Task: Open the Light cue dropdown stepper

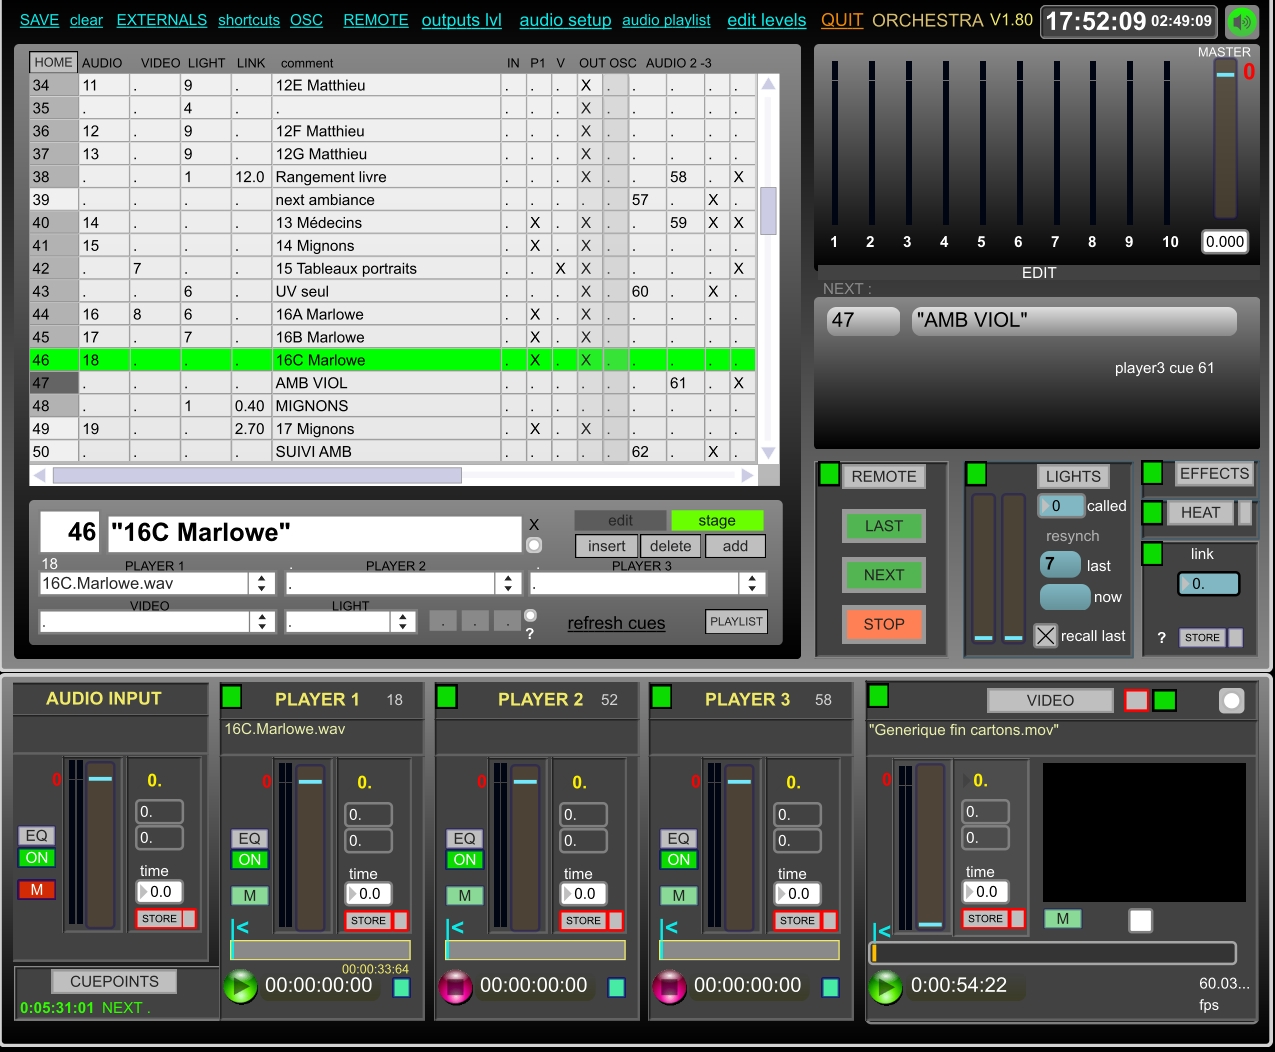Action: point(402,622)
